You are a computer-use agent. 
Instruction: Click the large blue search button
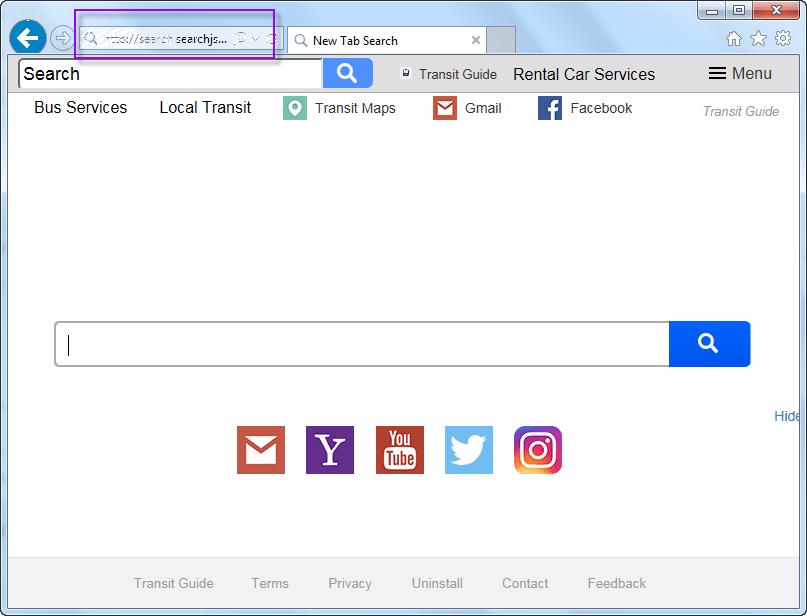[x=709, y=344]
